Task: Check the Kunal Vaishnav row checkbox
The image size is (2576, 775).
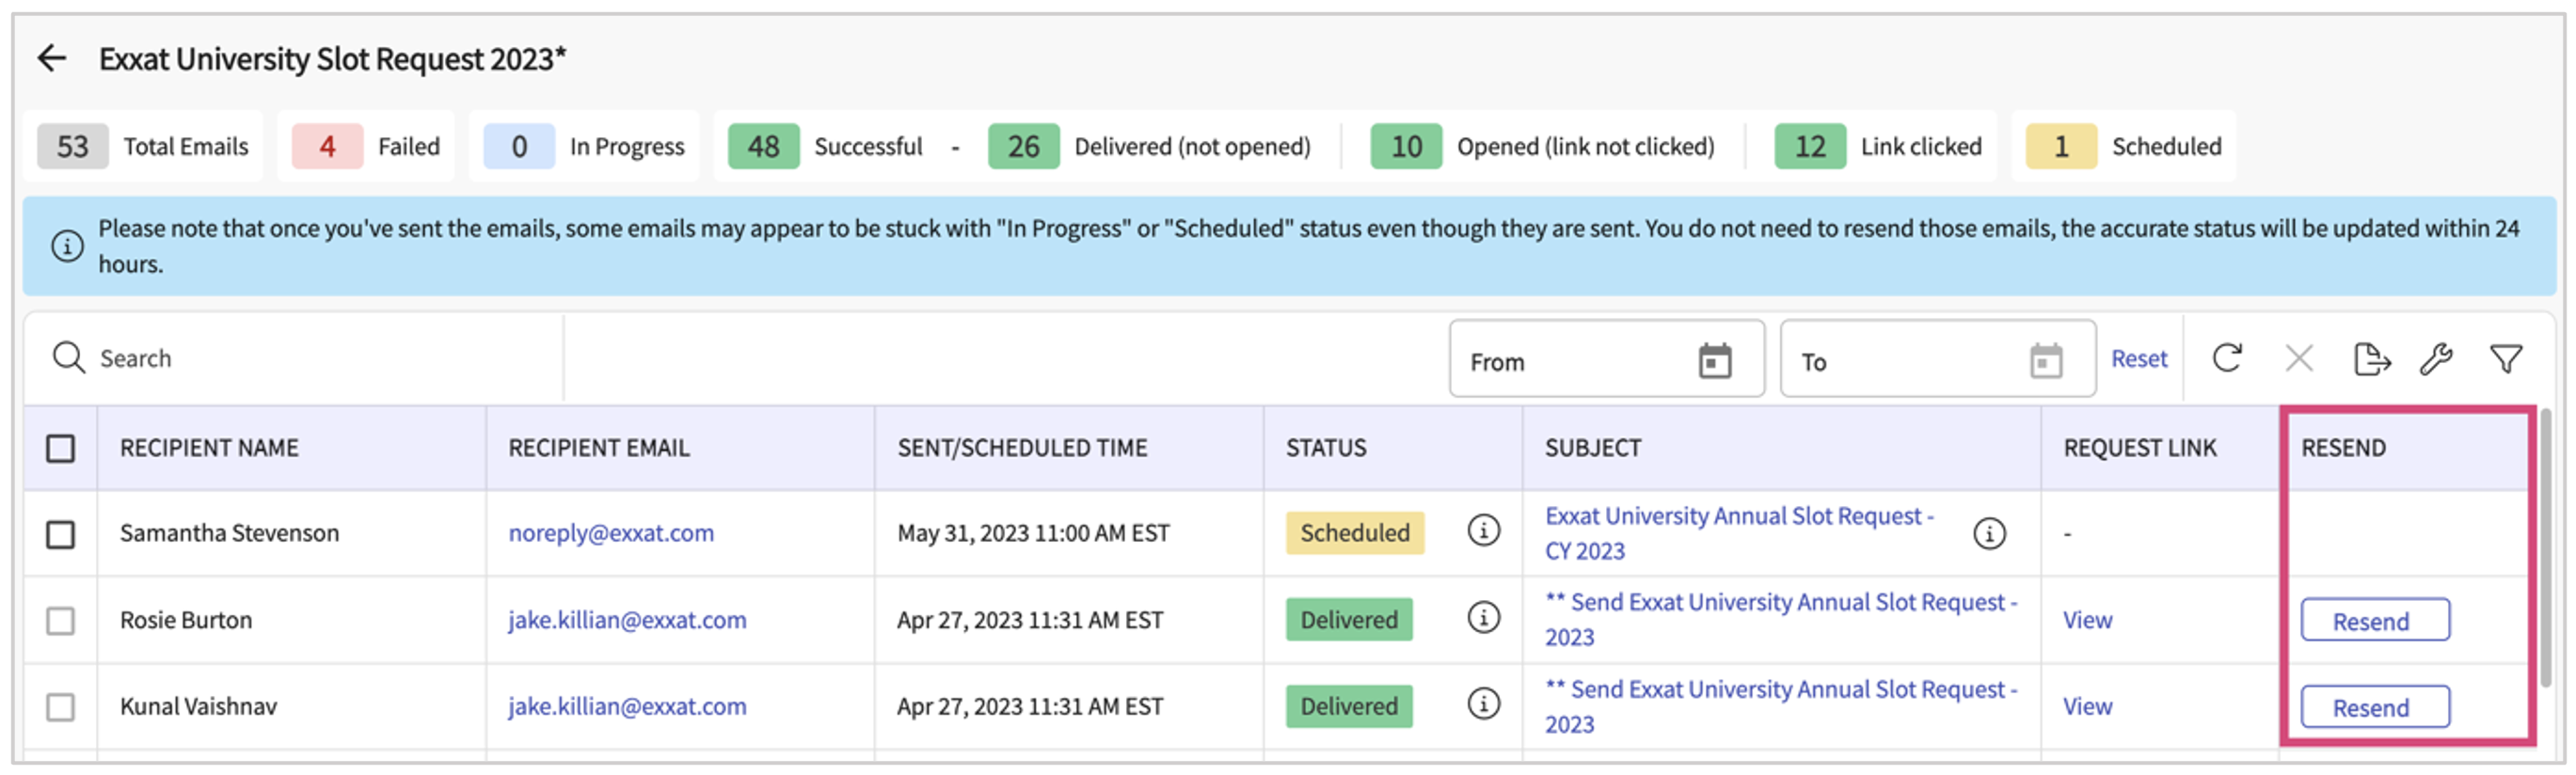Action: (x=60, y=707)
